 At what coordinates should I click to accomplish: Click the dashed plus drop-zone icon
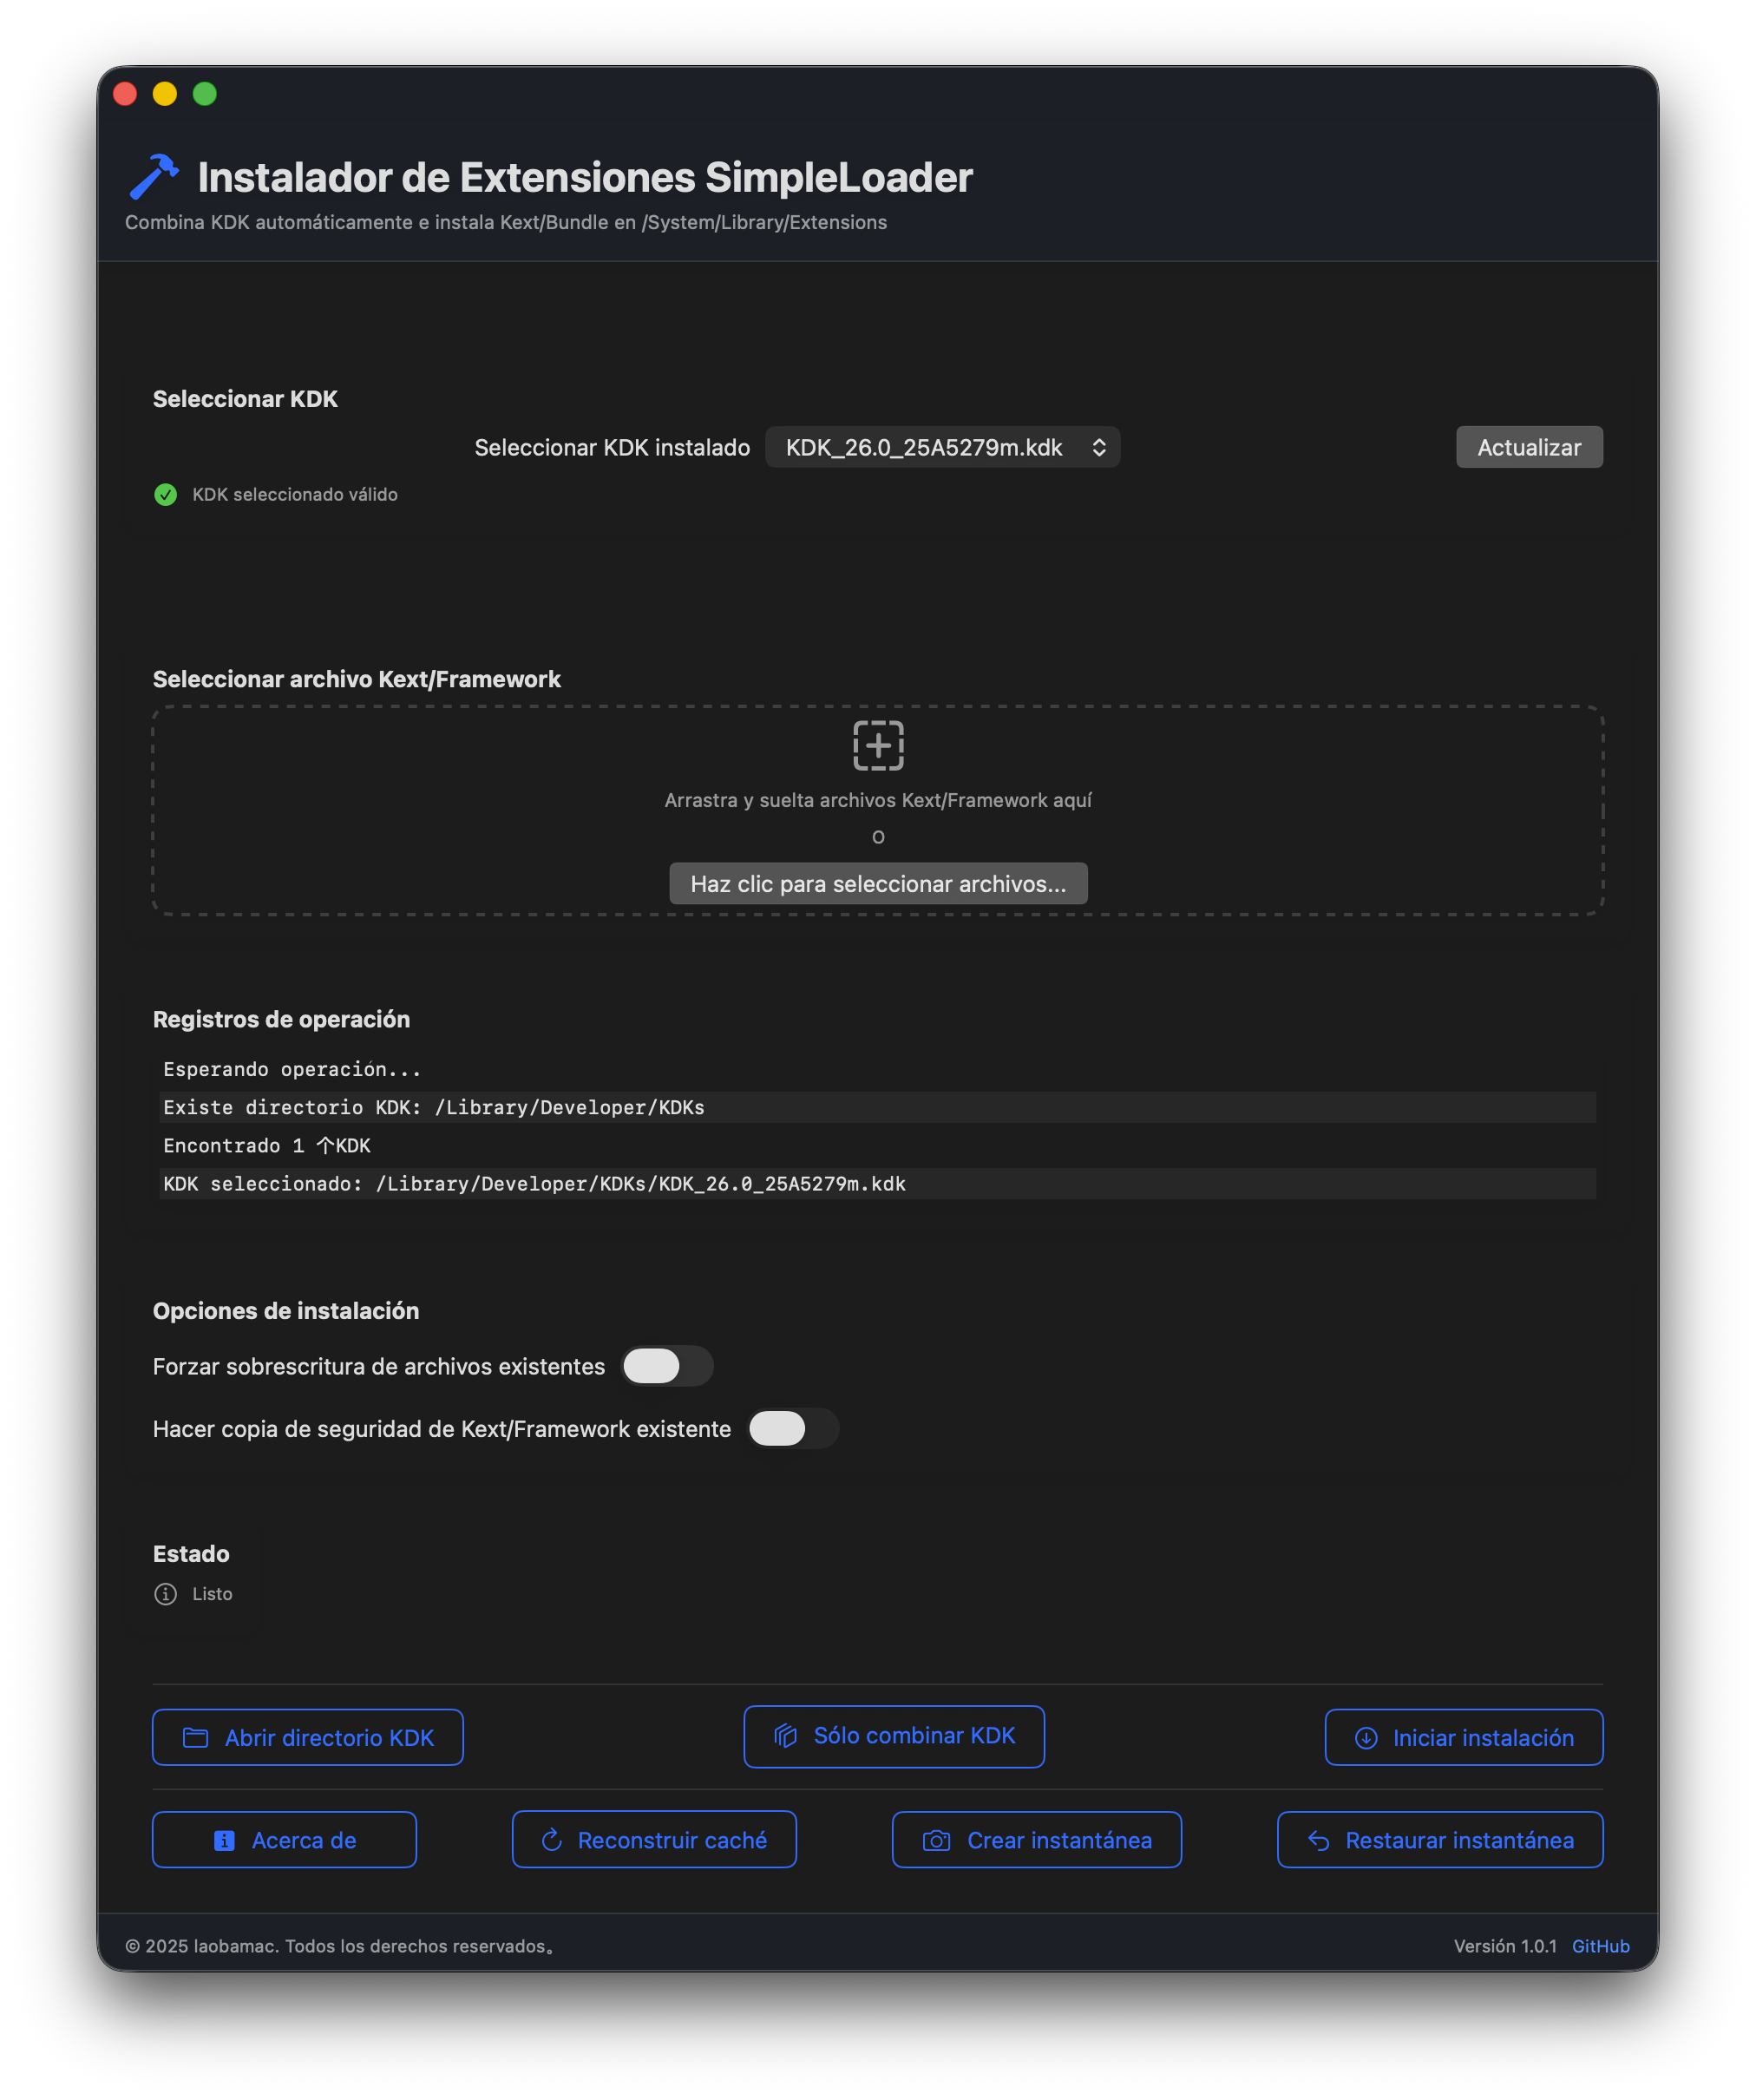click(x=878, y=745)
